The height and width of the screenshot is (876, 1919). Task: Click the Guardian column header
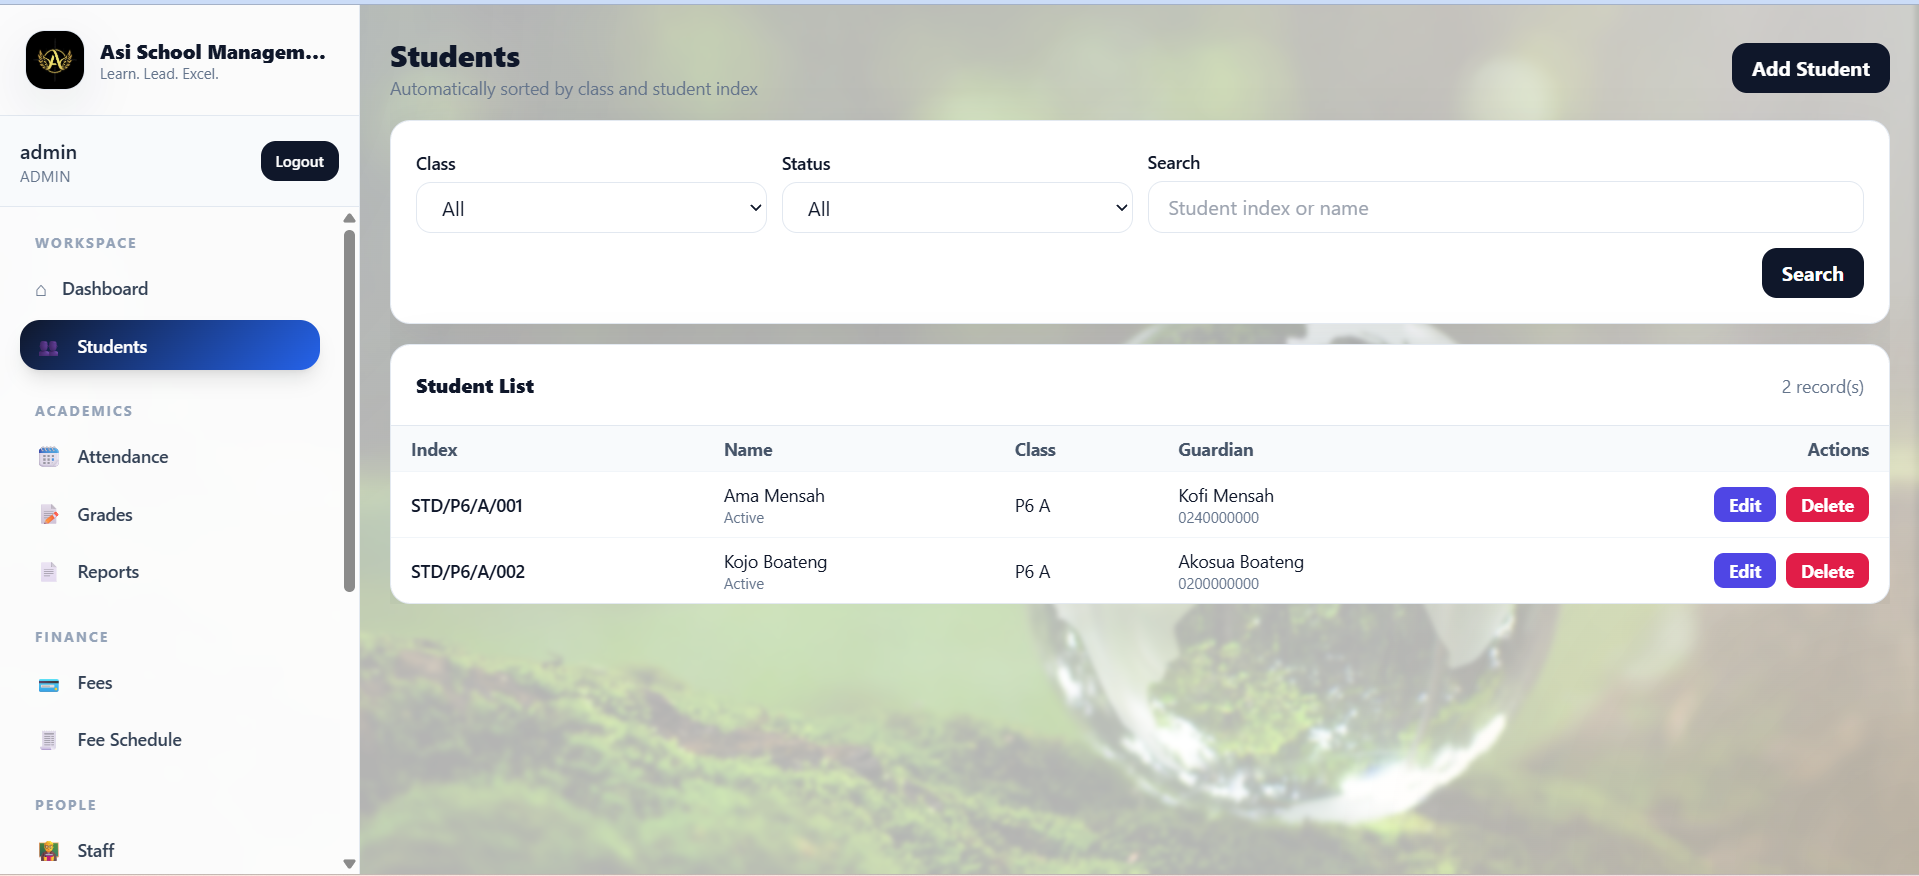pyautogui.click(x=1215, y=450)
